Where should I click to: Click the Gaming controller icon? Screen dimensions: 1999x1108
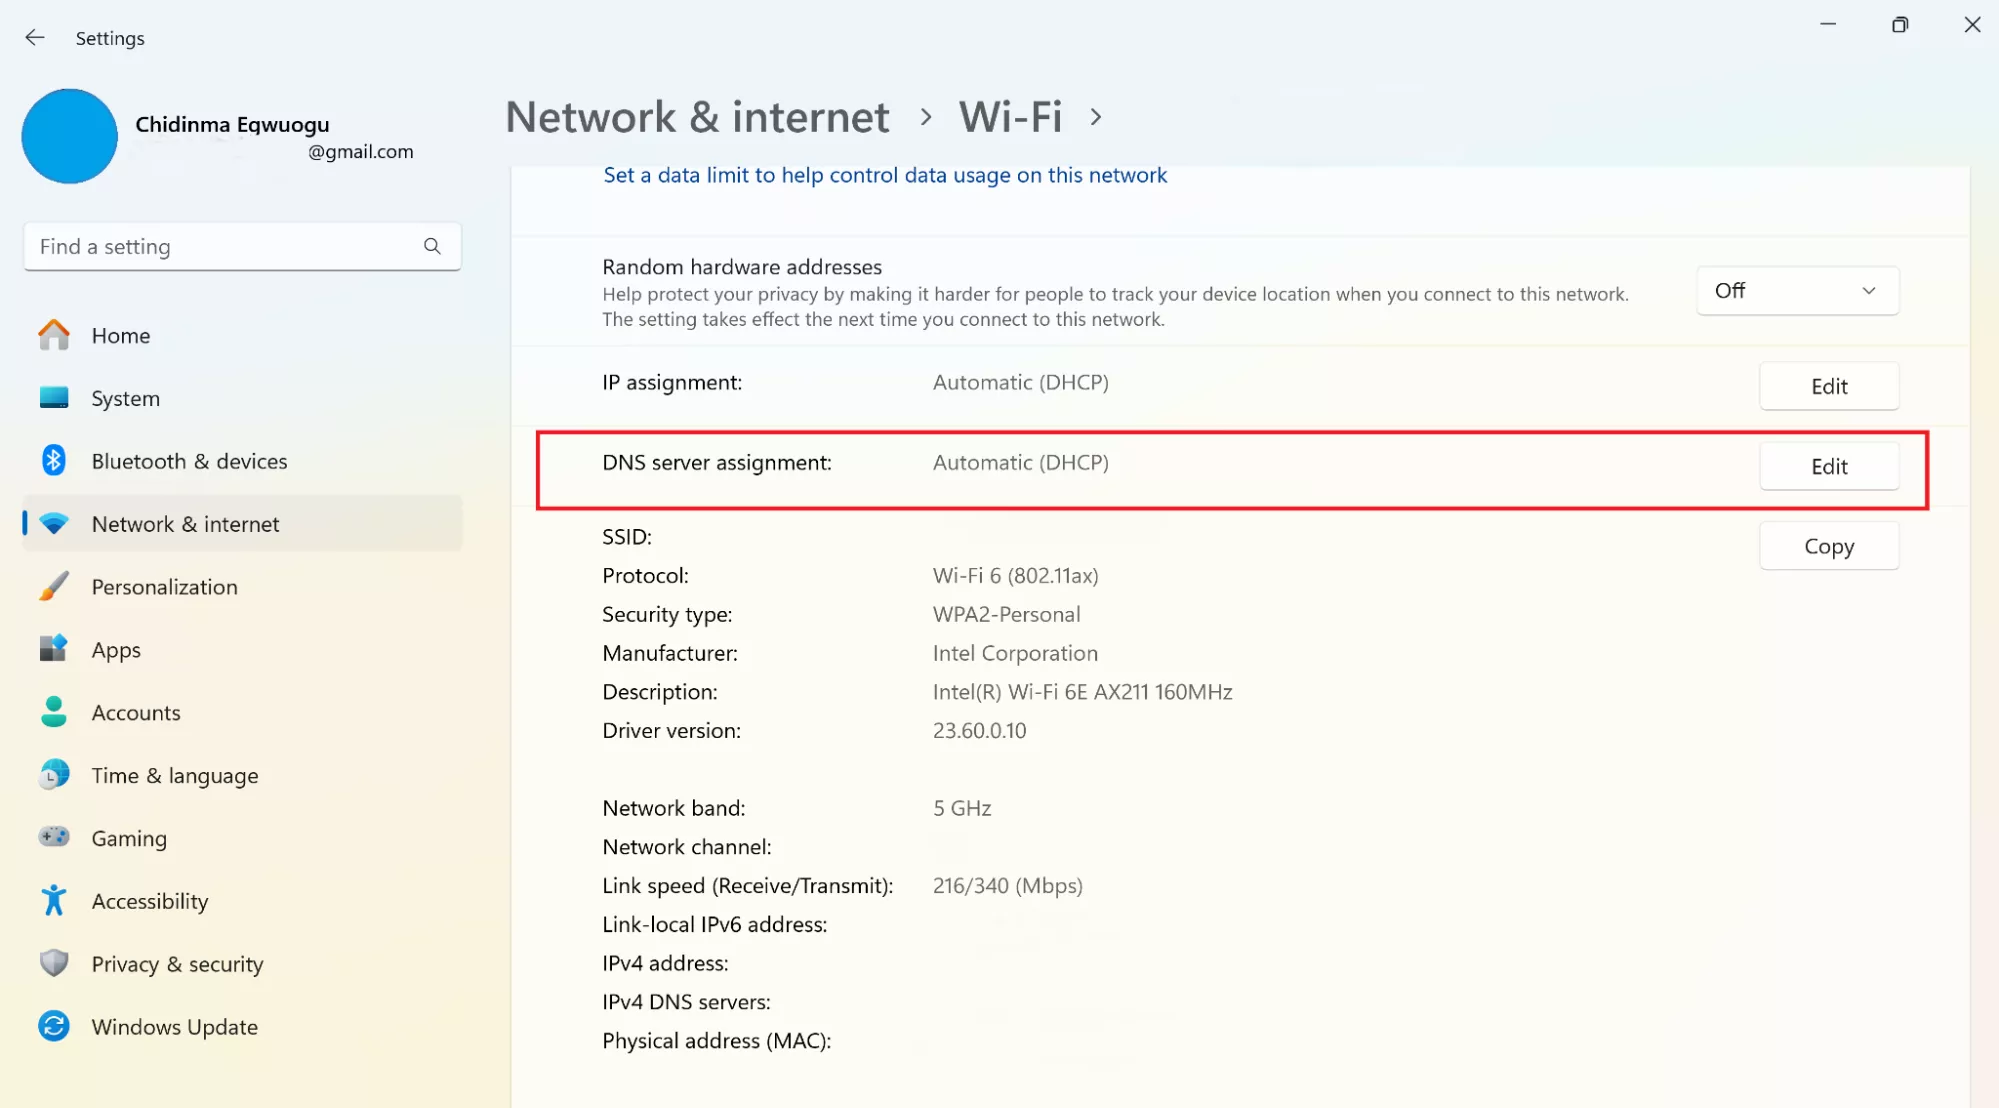tap(54, 837)
